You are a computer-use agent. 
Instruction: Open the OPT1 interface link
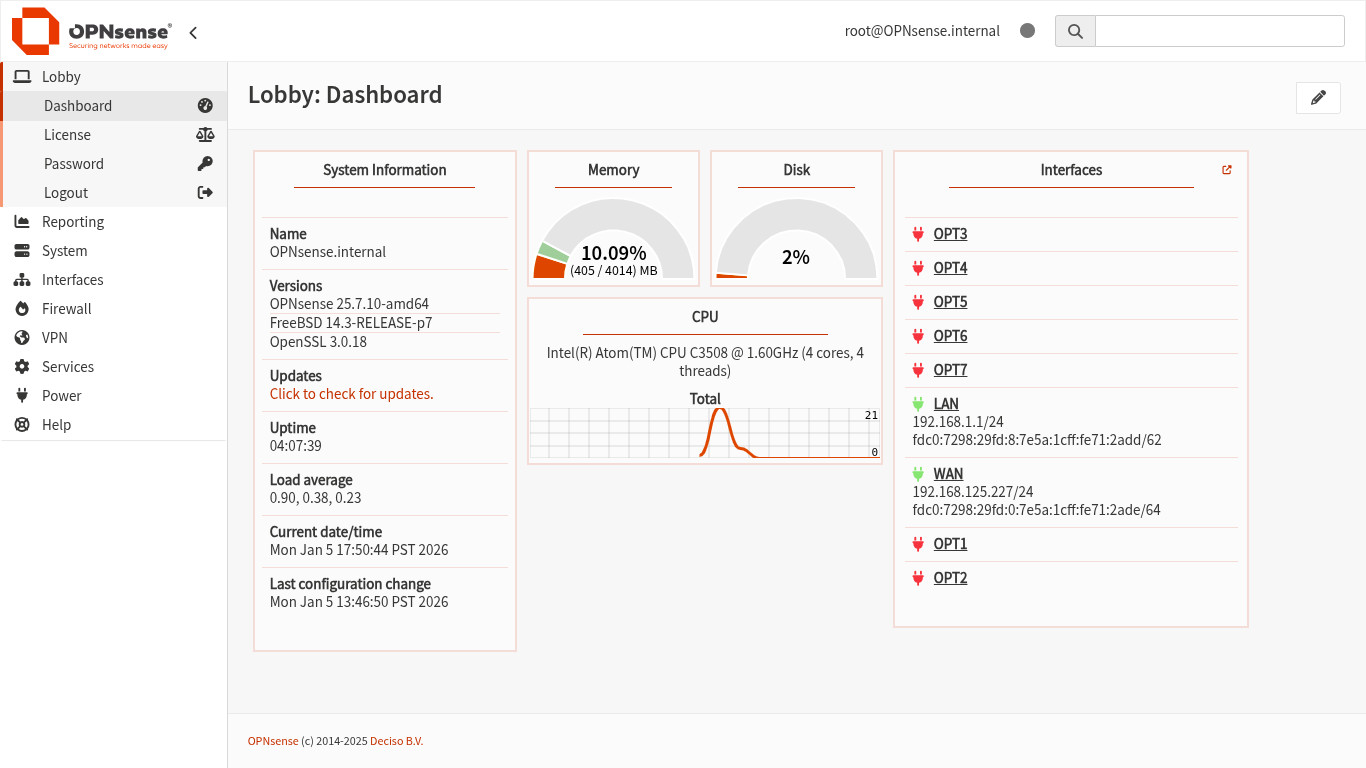[x=950, y=544]
